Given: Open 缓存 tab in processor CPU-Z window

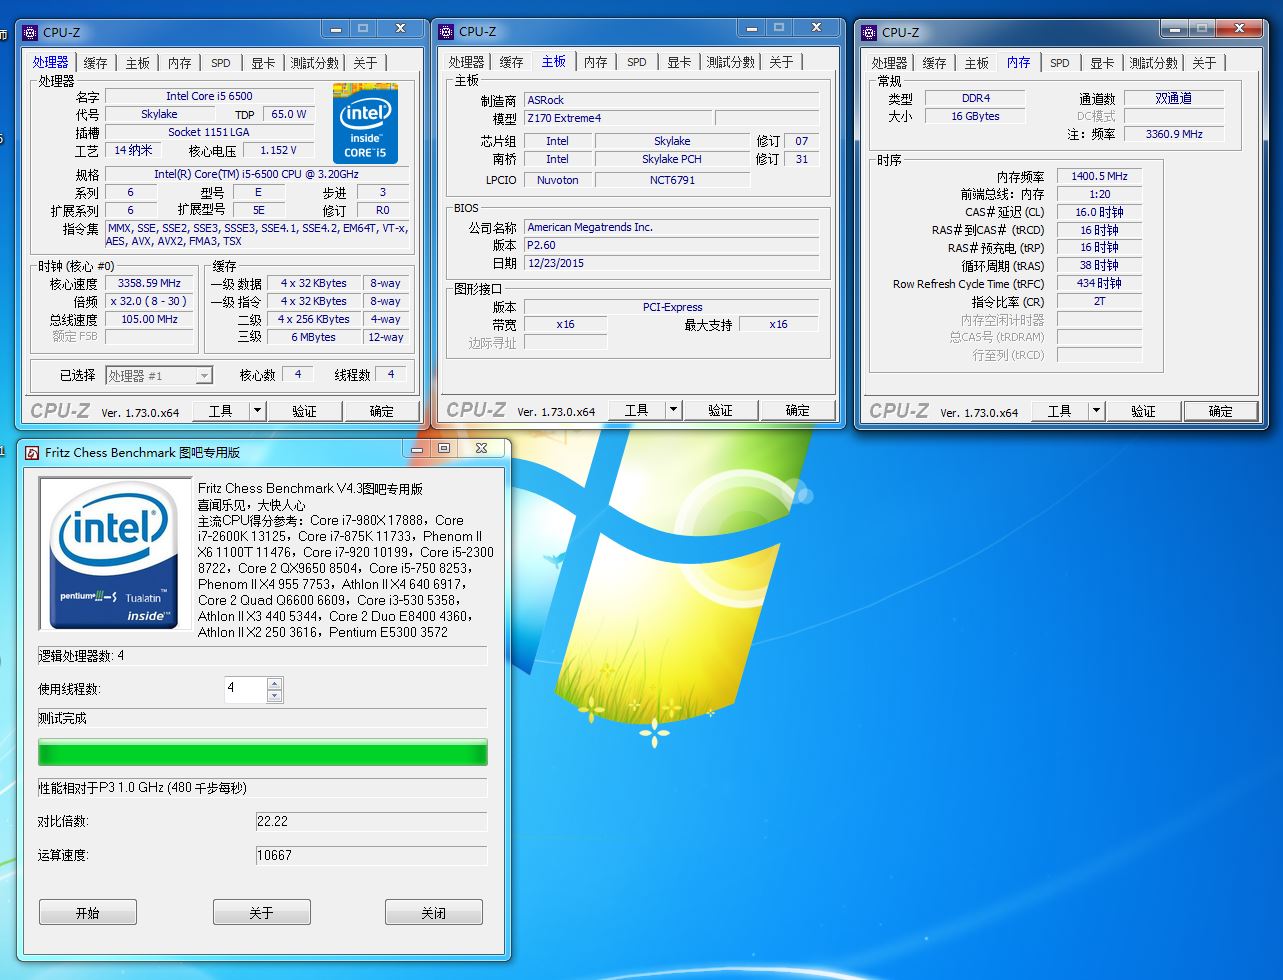Looking at the screenshot, I should tap(95, 63).
